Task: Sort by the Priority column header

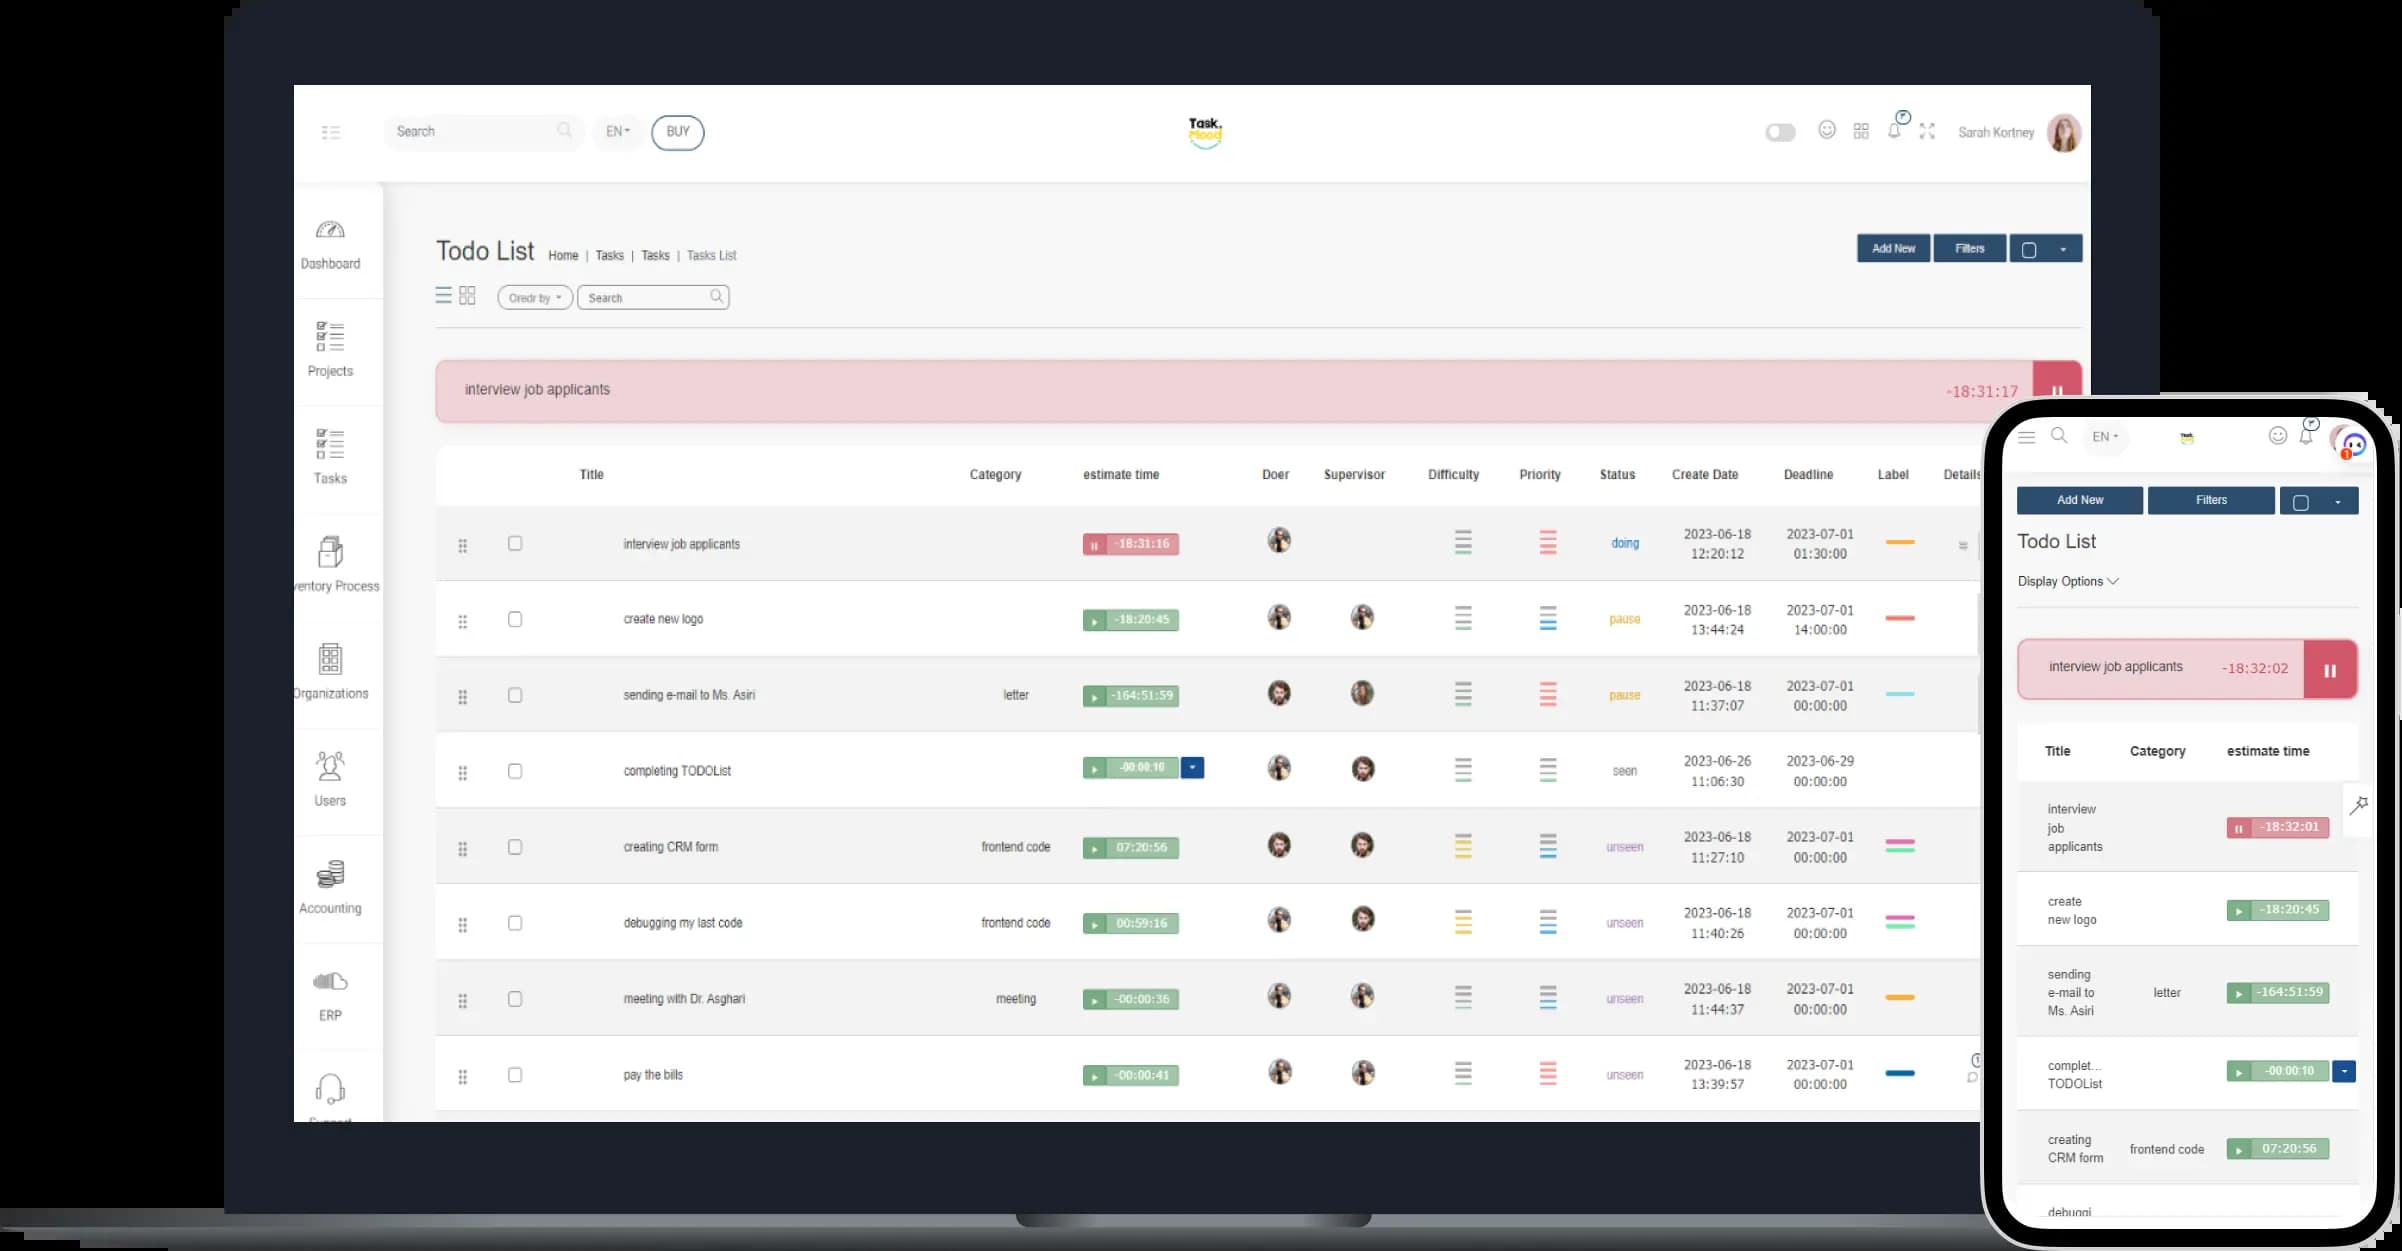Action: 1540,475
